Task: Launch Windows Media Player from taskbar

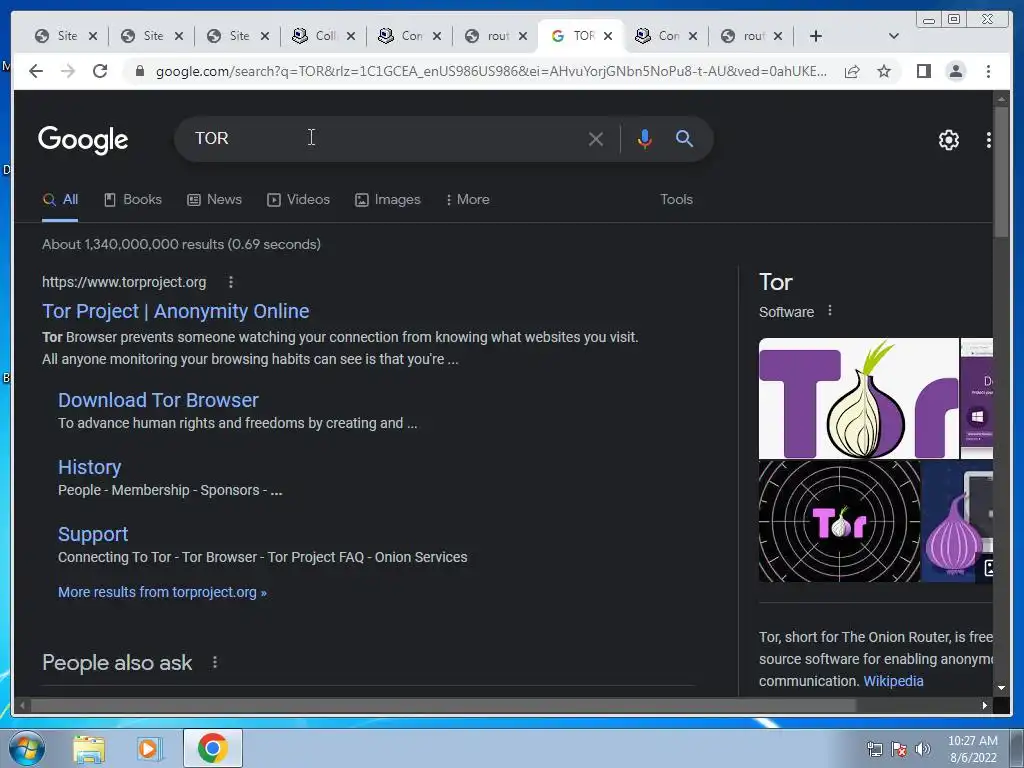Action: [149, 749]
